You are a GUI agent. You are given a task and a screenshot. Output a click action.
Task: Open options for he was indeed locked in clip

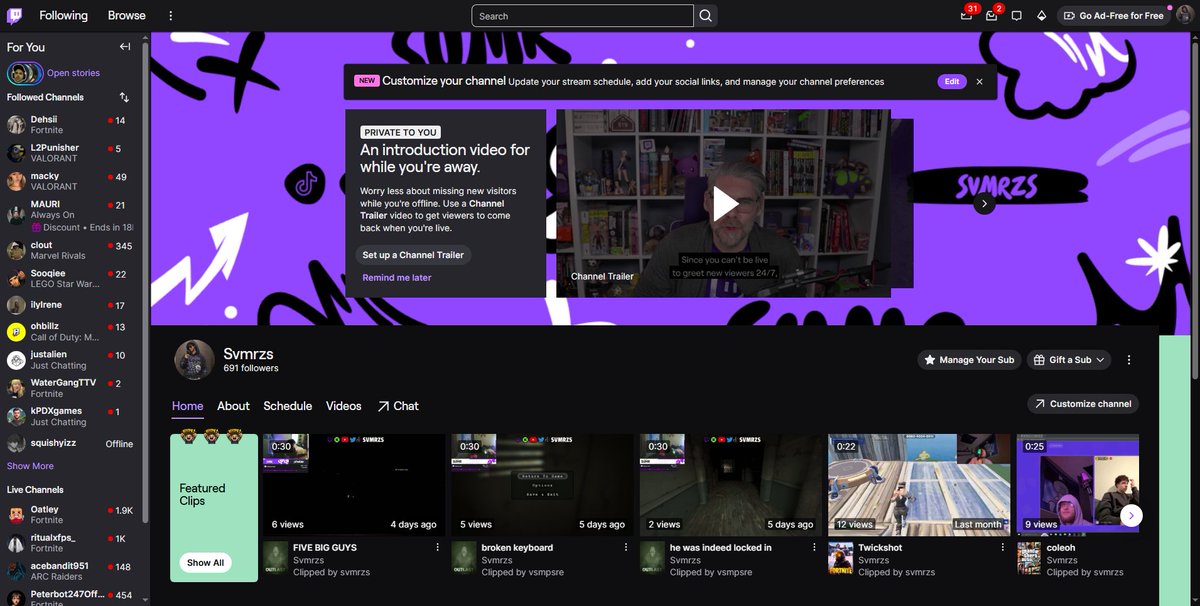[x=814, y=548]
